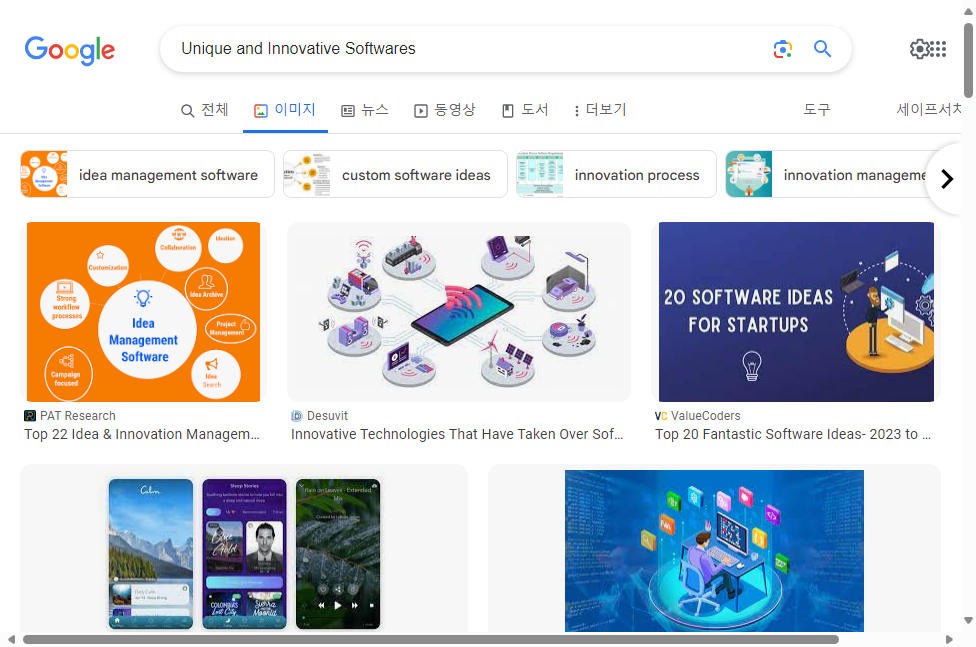Select 'idea management software' suggestion chip

pos(147,174)
